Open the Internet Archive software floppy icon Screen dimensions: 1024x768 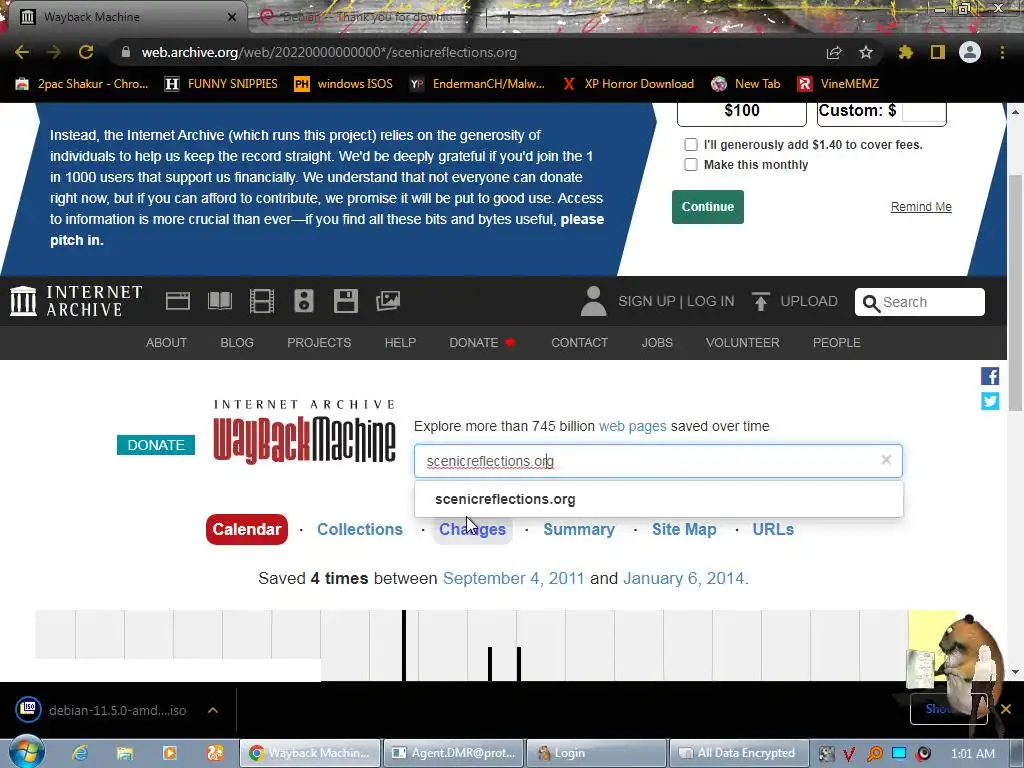(x=345, y=301)
